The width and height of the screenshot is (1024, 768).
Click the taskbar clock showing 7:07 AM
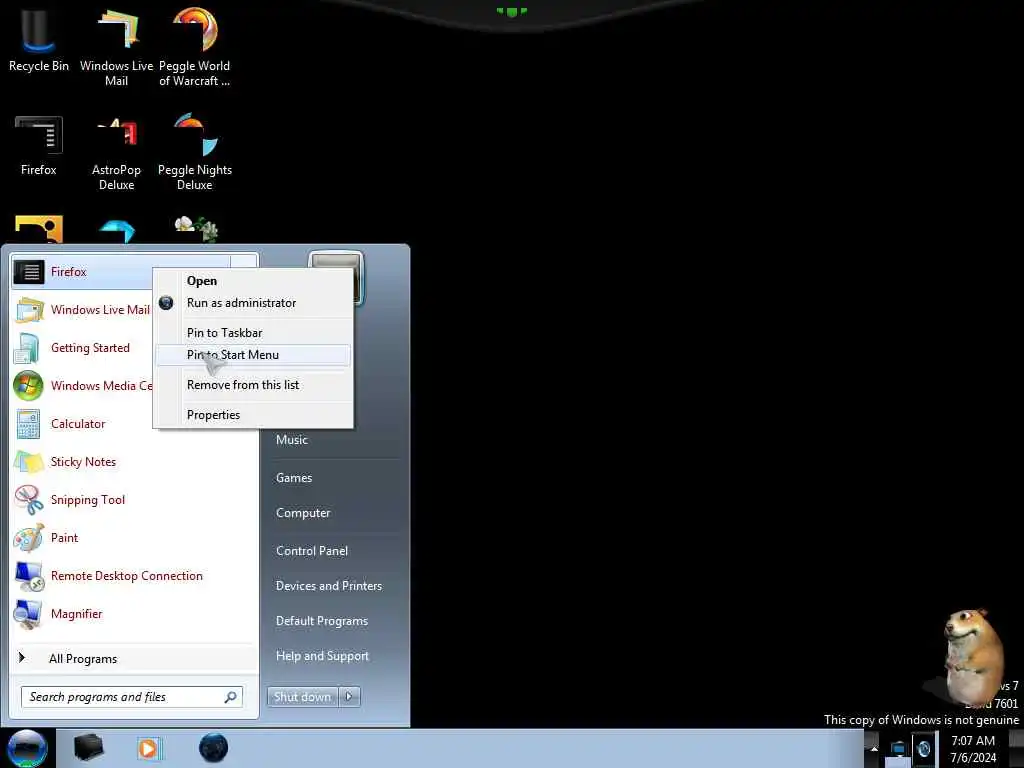click(973, 741)
